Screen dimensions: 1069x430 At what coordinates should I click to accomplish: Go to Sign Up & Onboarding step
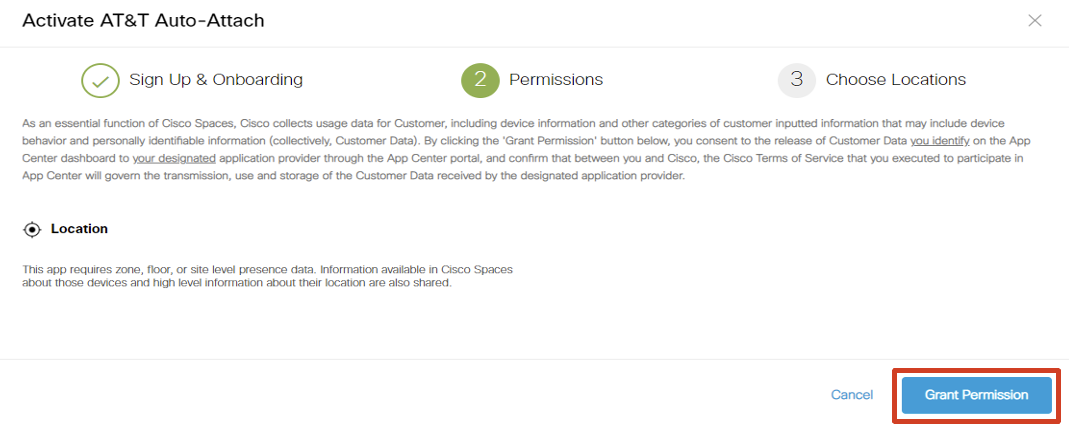(x=215, y=80)
